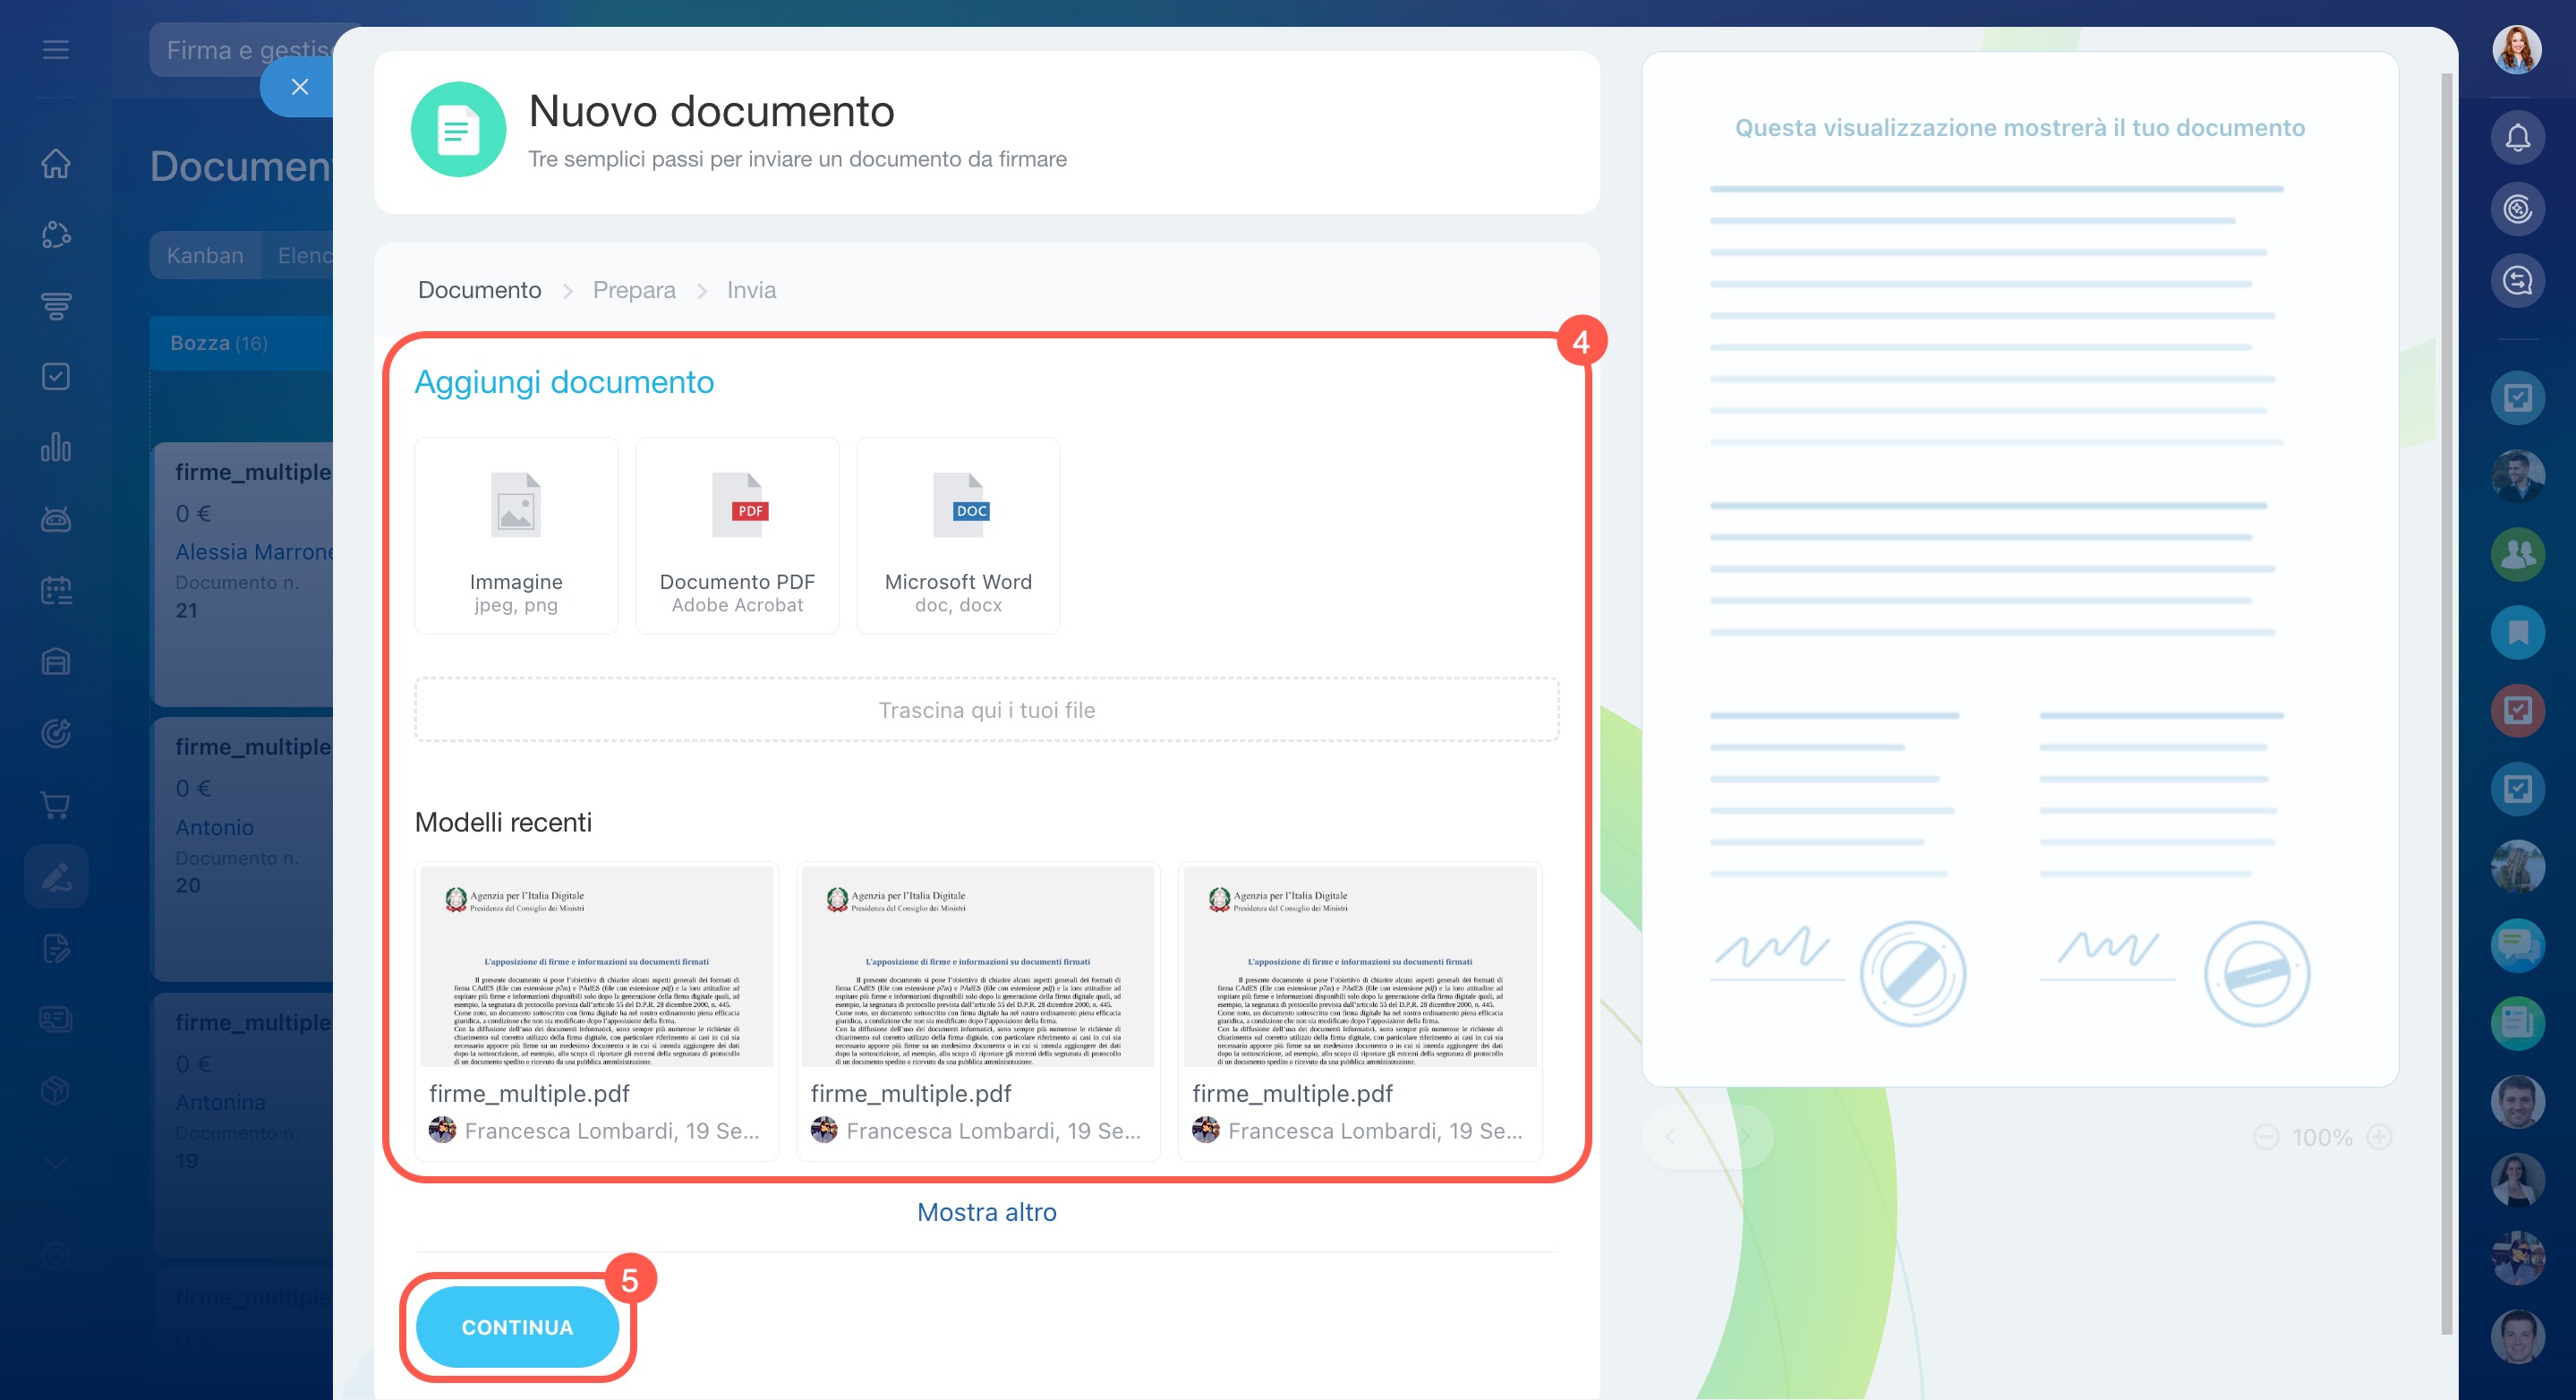Click the zoom in plus button

point(2380,1137)
